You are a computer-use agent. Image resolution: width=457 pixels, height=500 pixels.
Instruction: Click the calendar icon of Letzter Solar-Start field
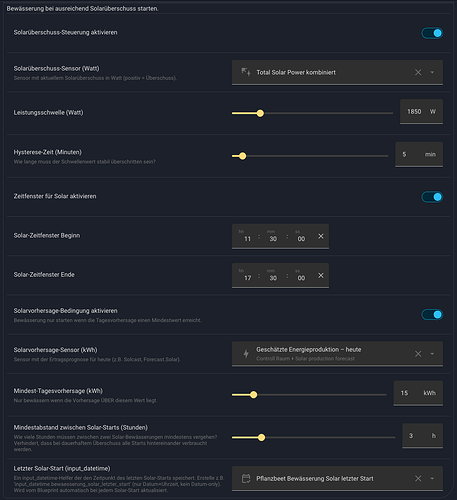[246, 479]
